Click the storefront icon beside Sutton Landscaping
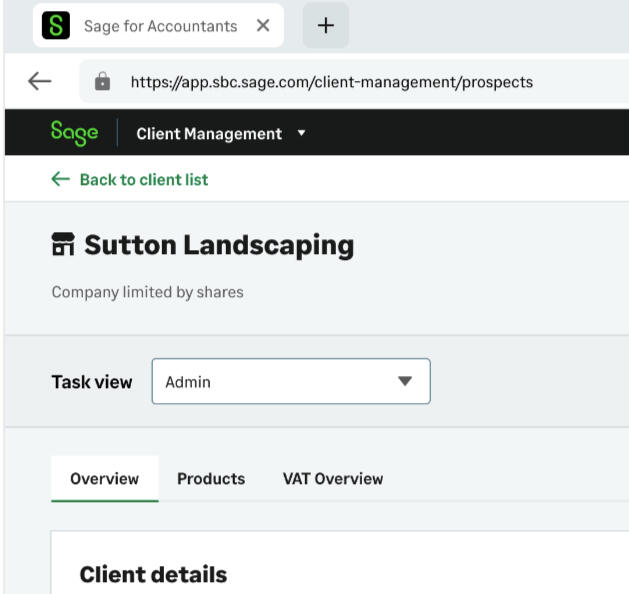Image resolution: width=629 pixels, height=594 pixels. (63, 245)
